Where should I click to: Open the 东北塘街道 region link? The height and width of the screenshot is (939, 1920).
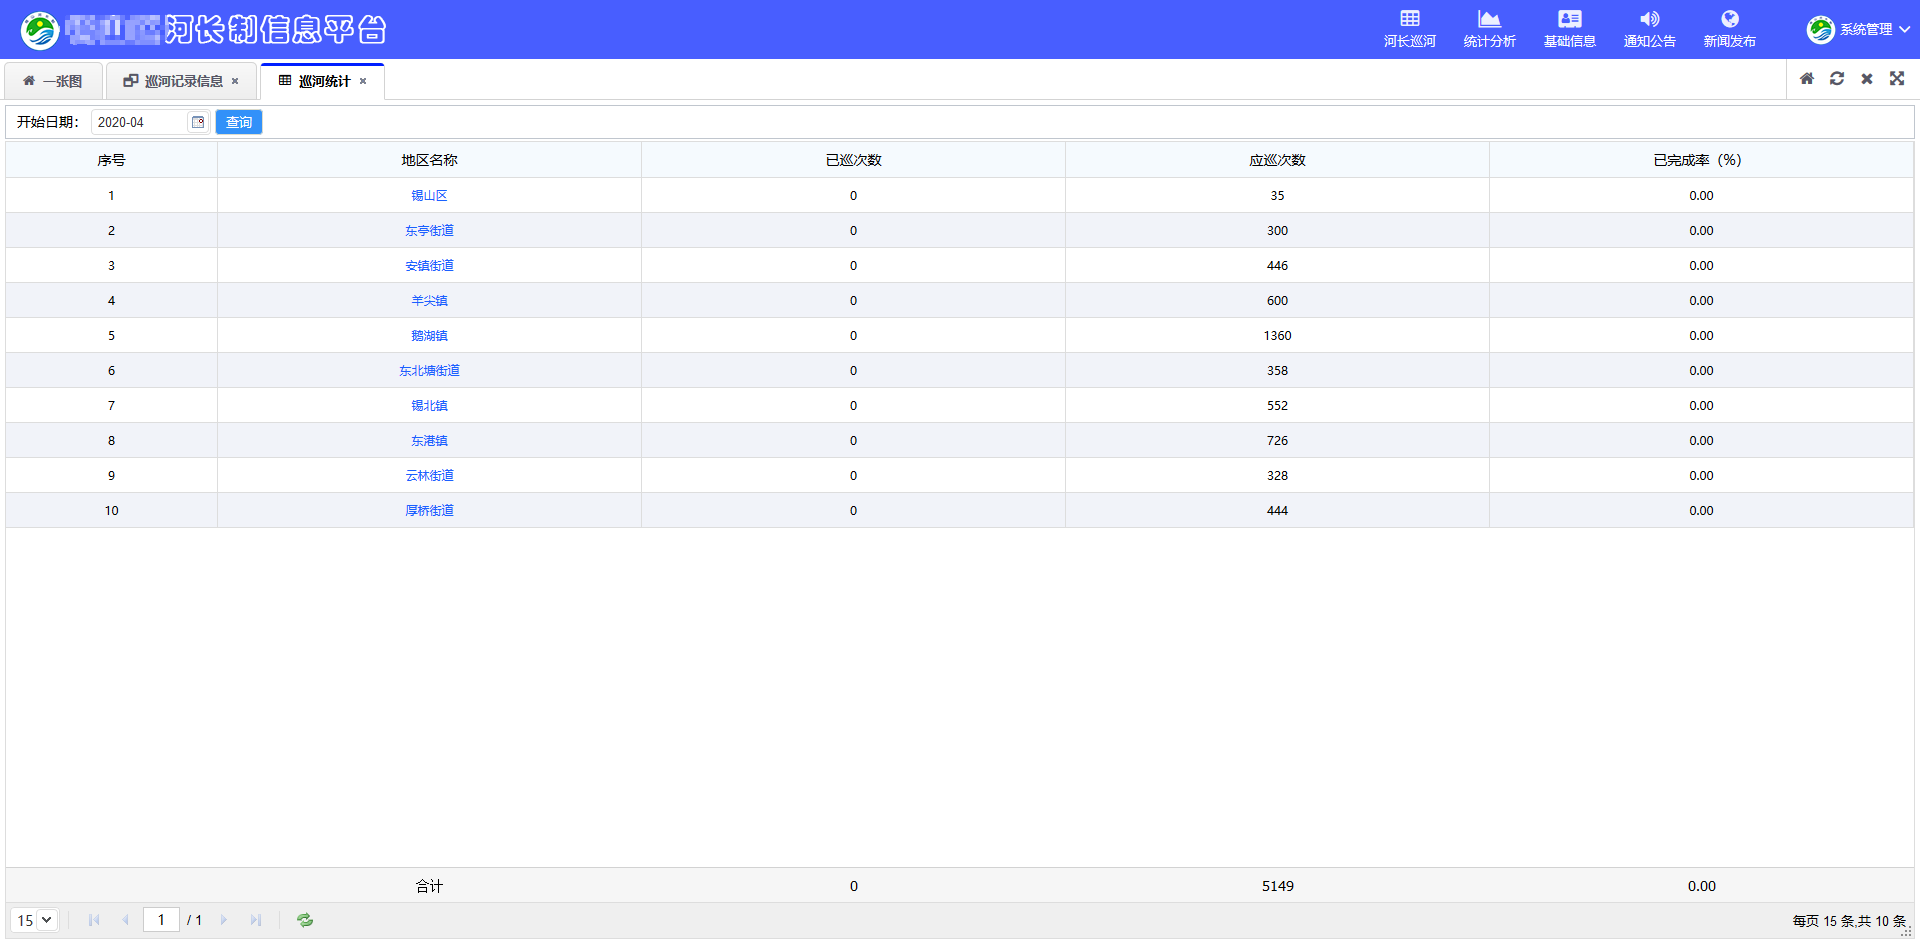tap(429, 371)
